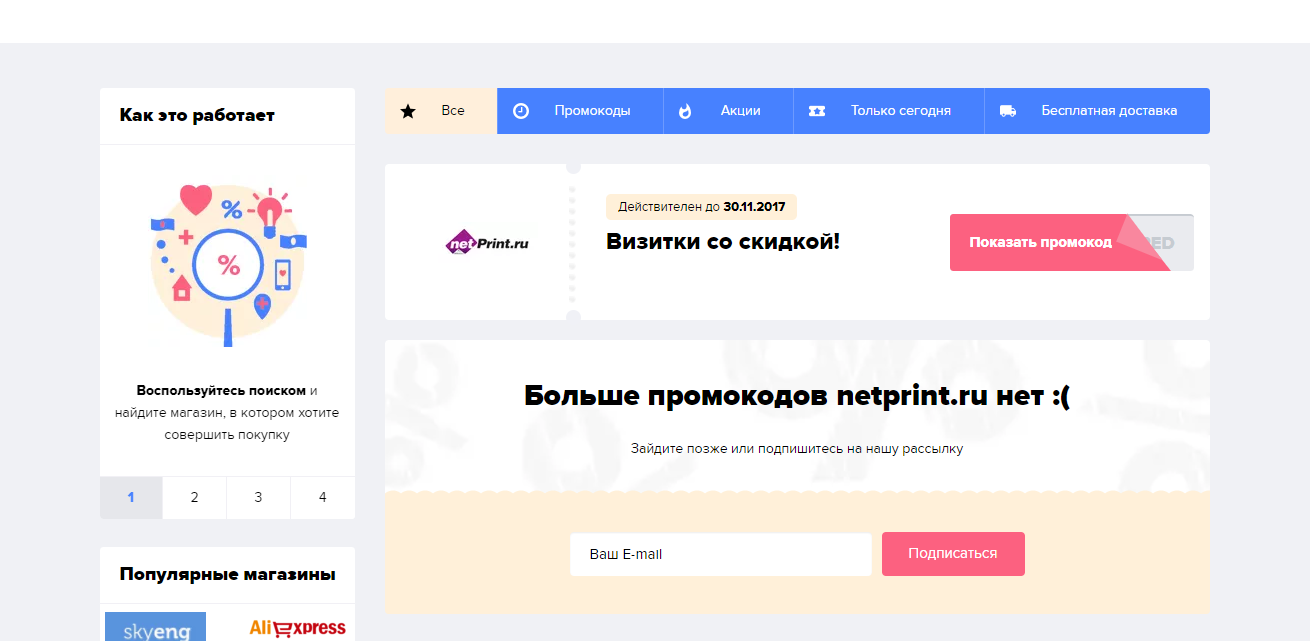
Task: Click the magnifier illustration in Как это работает
Action: 228,265
